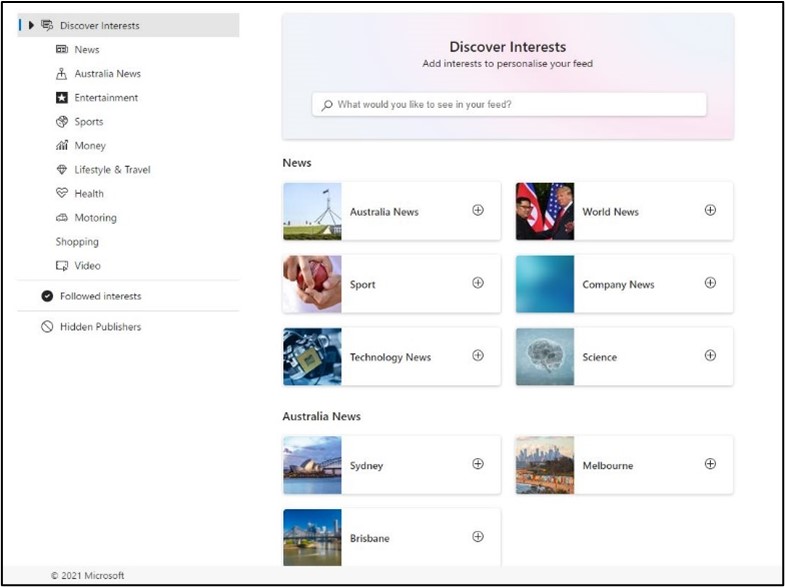Follow Melbourne using its plus icon
This screenshot has height=587, width=785.
click(710, 464)
